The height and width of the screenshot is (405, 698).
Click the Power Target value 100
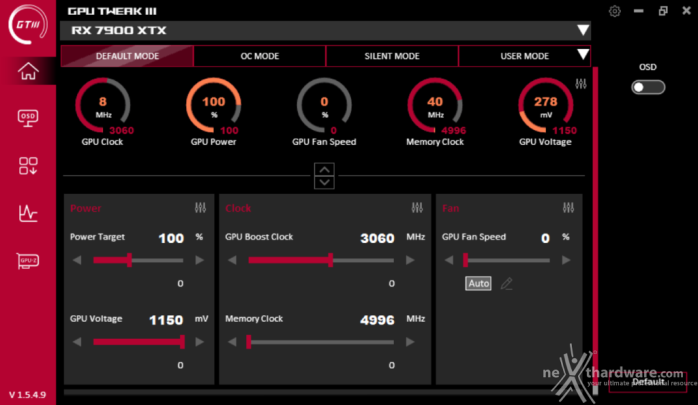click(171, 238)
